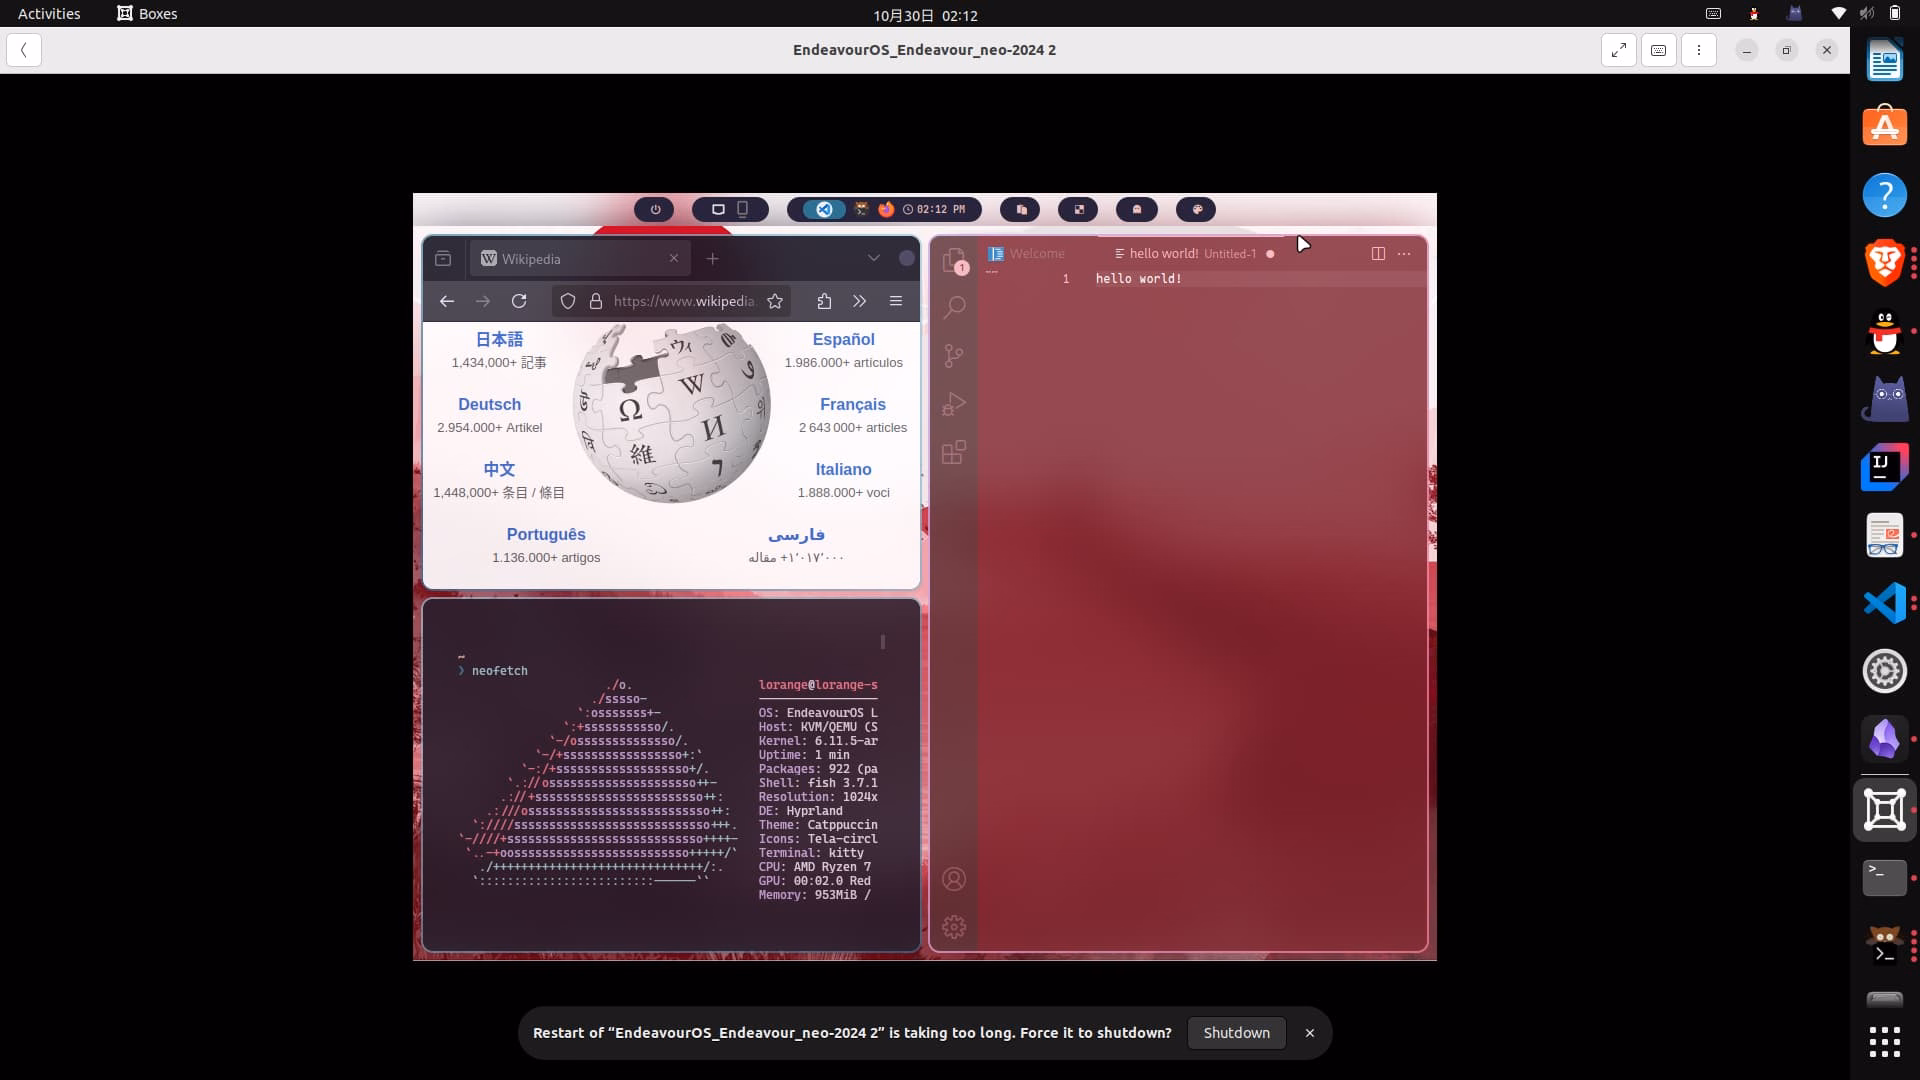Open the Français Wikipedia link

tap(853, 404)
